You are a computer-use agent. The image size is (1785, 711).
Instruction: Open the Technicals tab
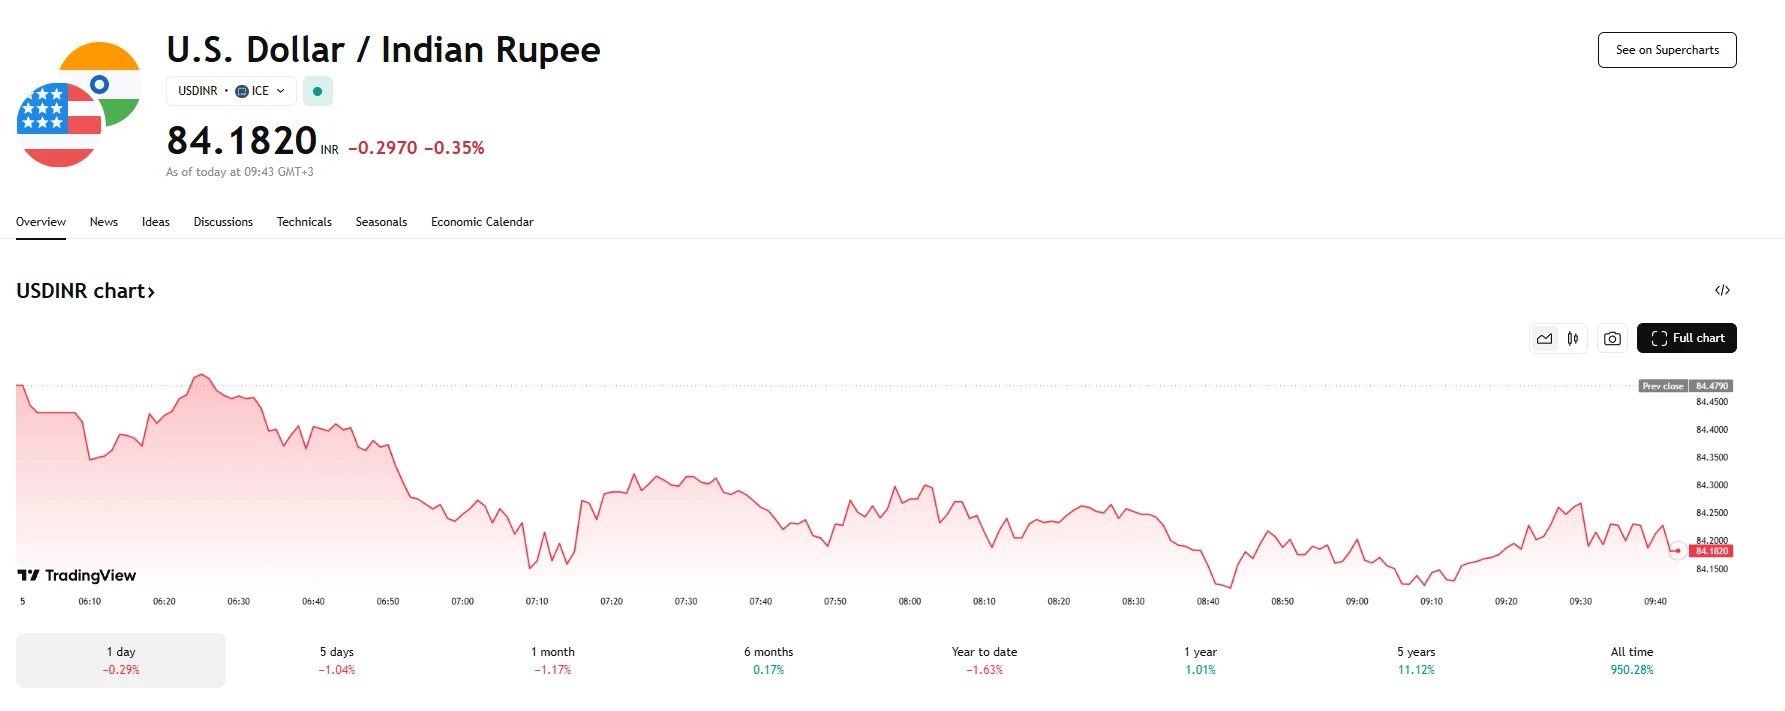coord(304,222)
